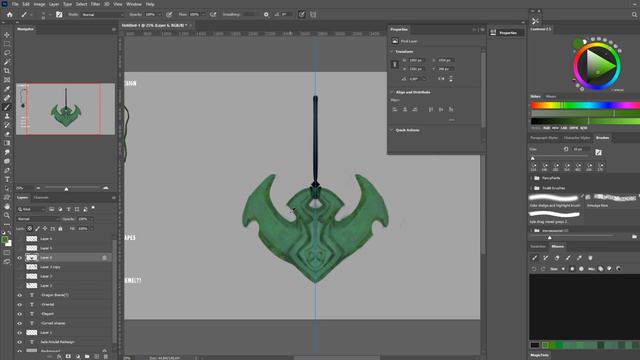This screenshot has width=640, height=360.
Task: Hide Layer 1 via eye icon
Action: pyautogui.click(x=19, y=333)
